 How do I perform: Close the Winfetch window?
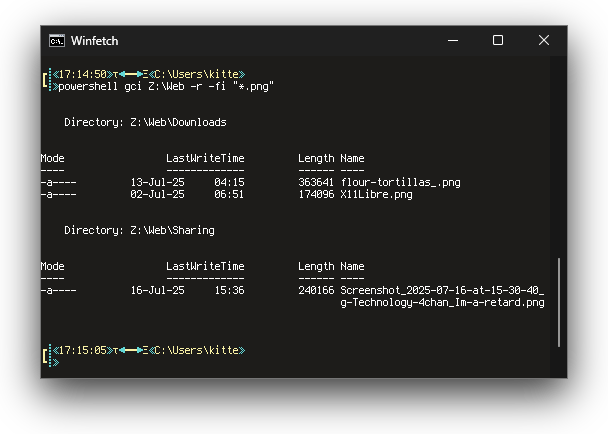click(x=544, y=40)
